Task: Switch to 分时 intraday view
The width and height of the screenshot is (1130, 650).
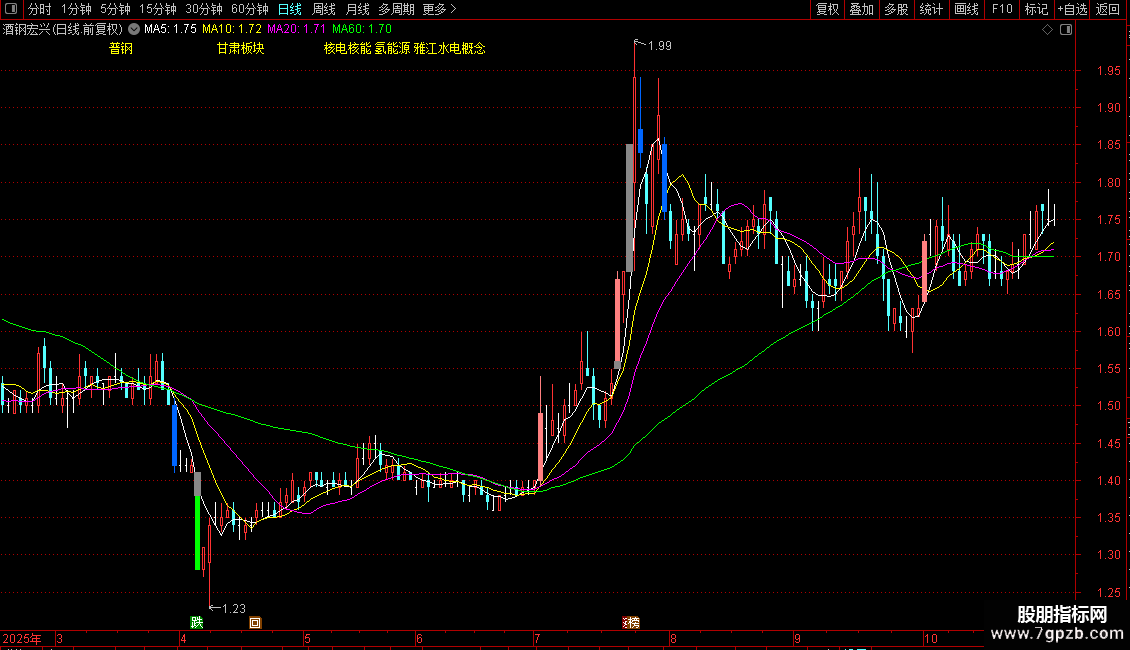Action: pos(40,9)
